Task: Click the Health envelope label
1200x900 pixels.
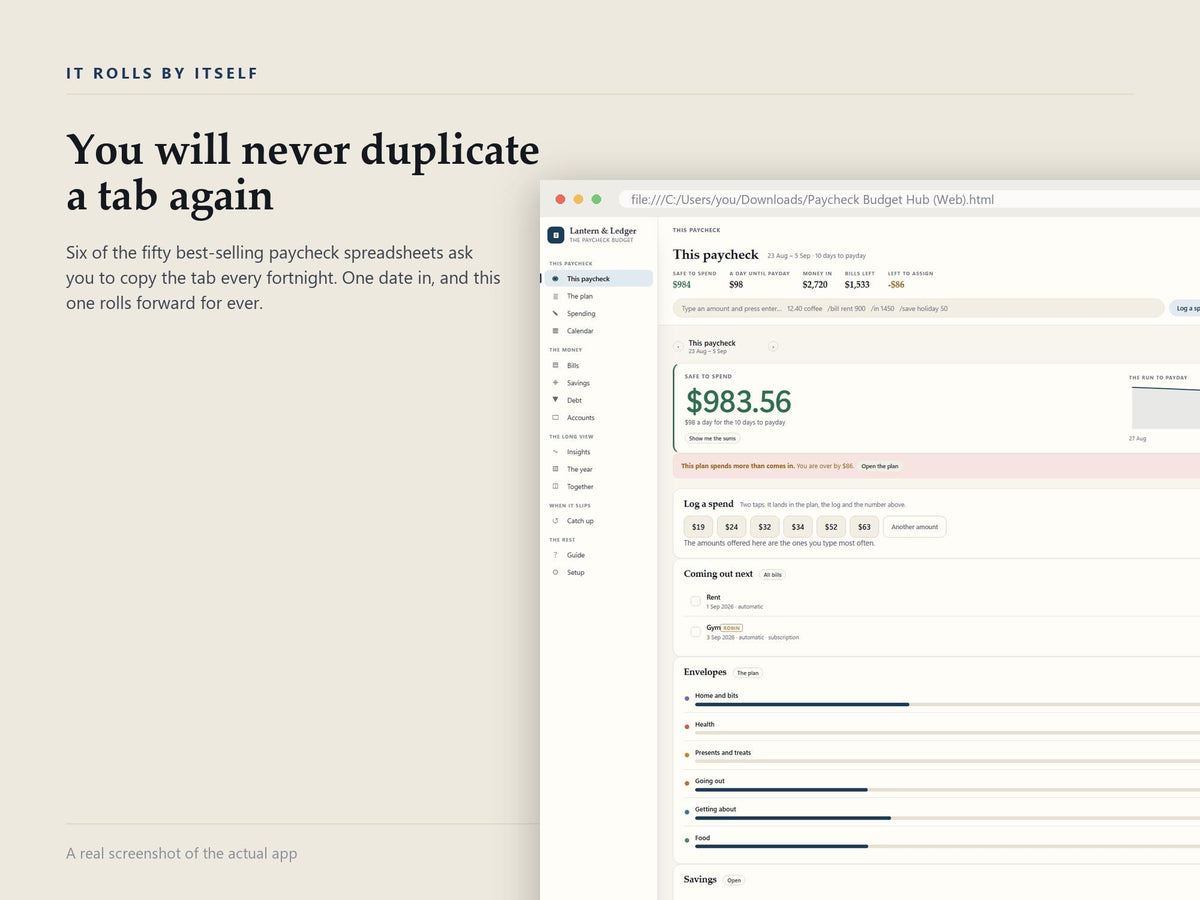Action: point(705,724)
